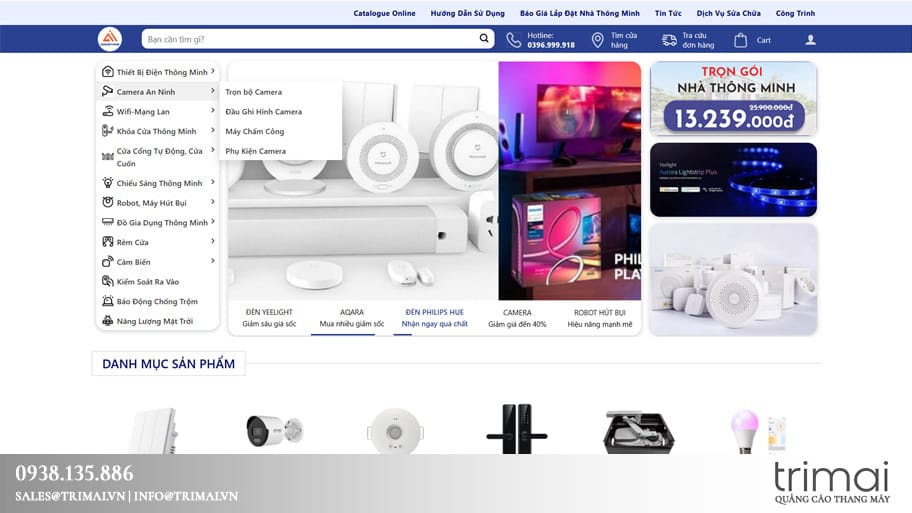The height and width of the screenshot is (513, 912).
Task: Click the Tìm cửa hàng text
Action: 624,40
